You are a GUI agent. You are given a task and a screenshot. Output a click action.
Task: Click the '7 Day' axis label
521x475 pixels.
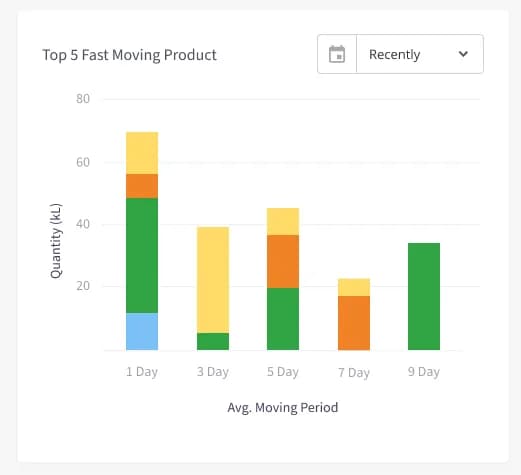point(354,373)
